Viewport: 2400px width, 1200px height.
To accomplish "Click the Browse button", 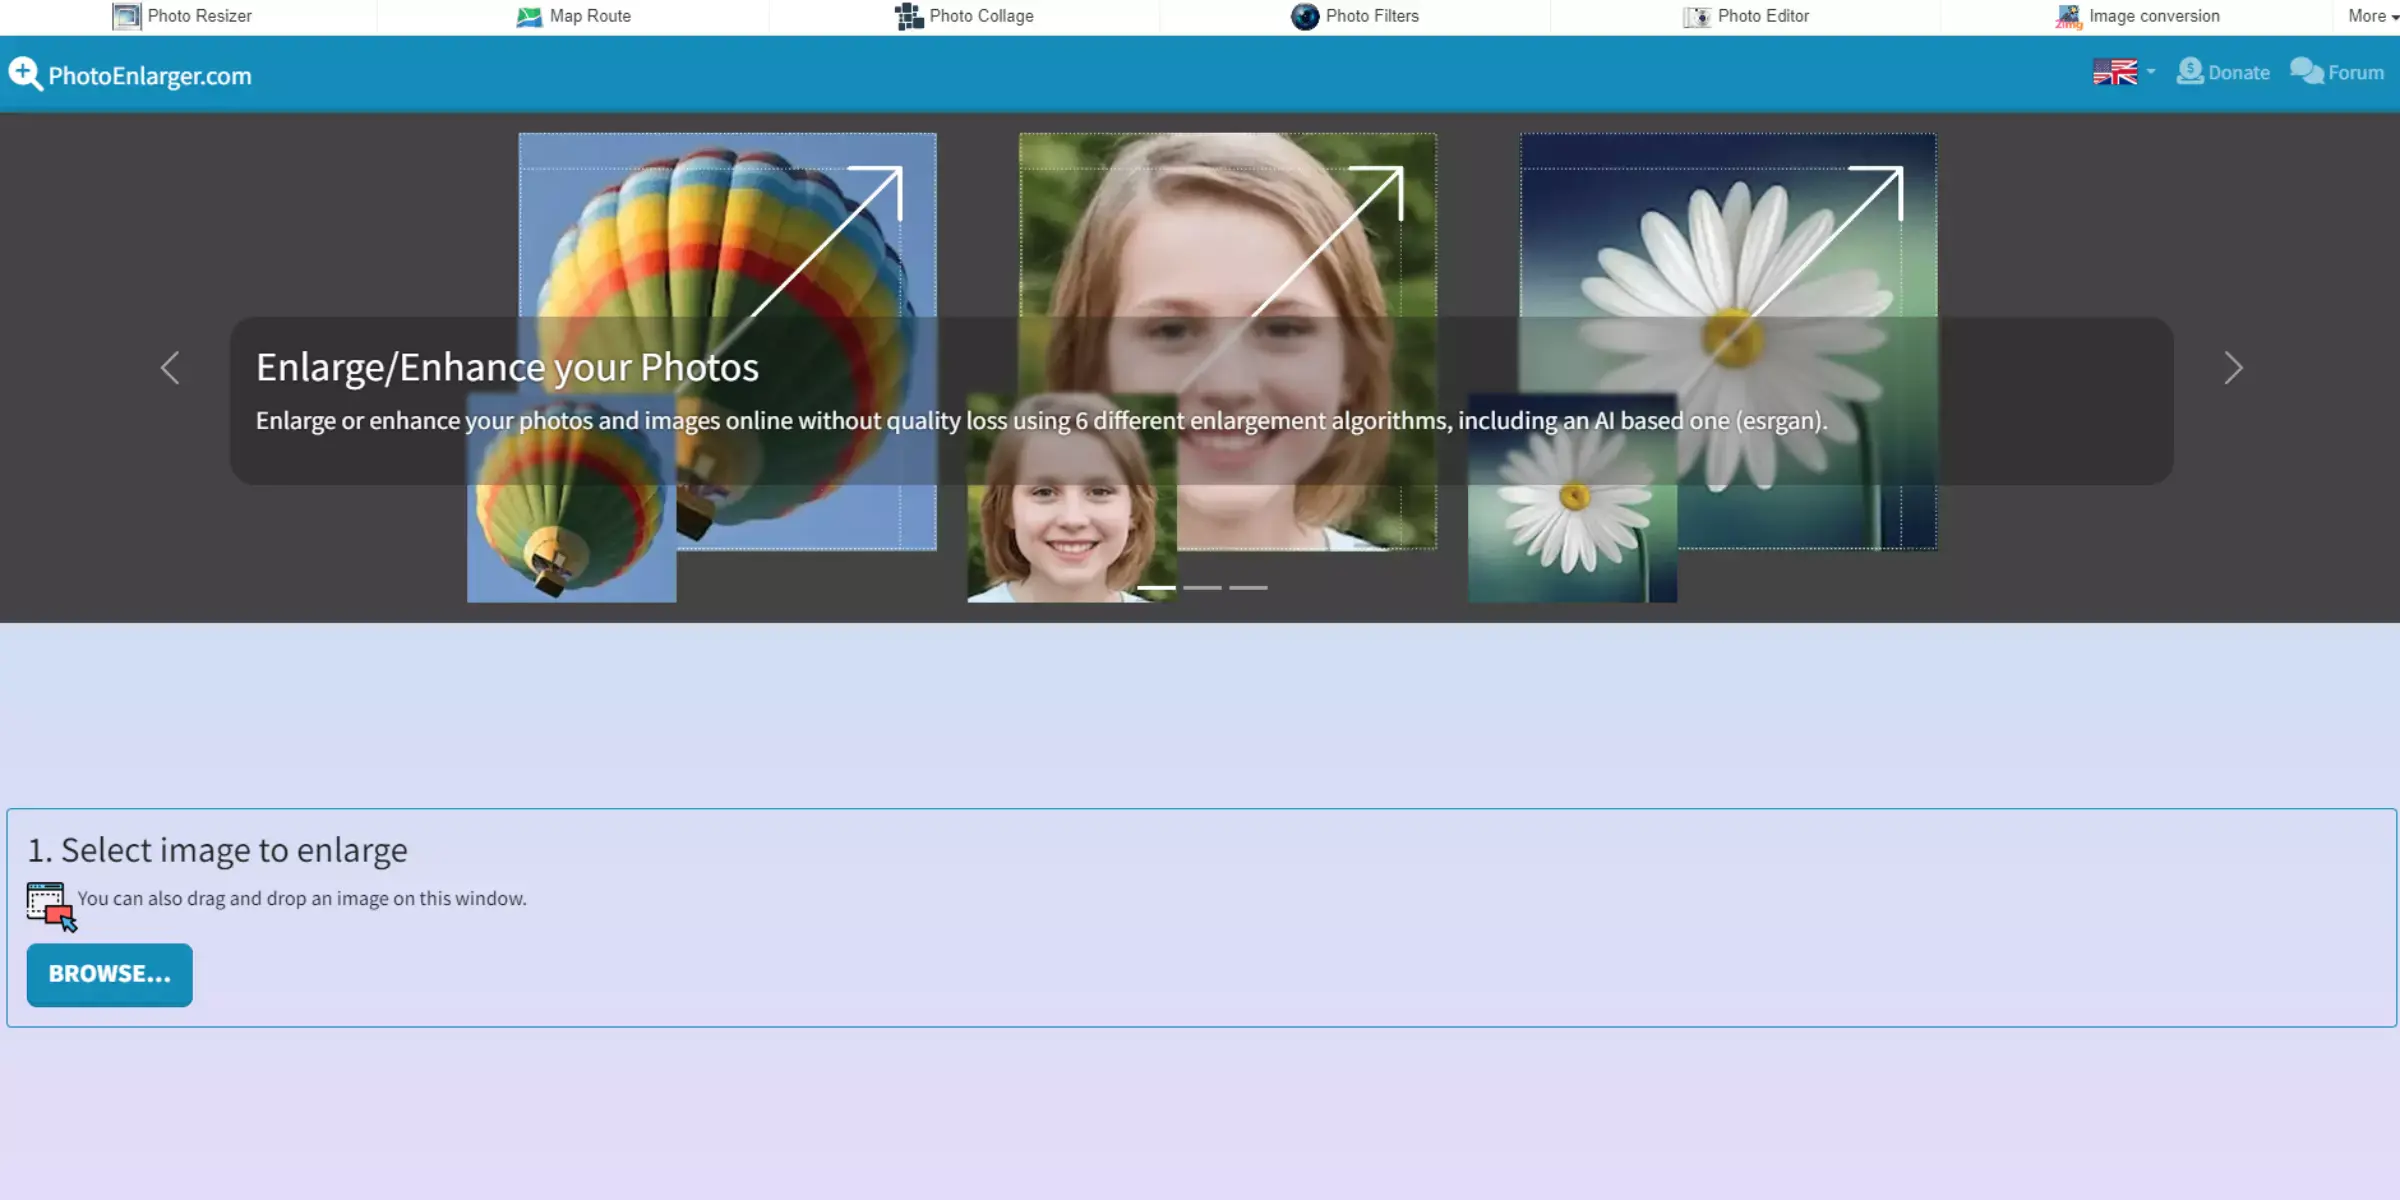I will (x=110, y=975).
